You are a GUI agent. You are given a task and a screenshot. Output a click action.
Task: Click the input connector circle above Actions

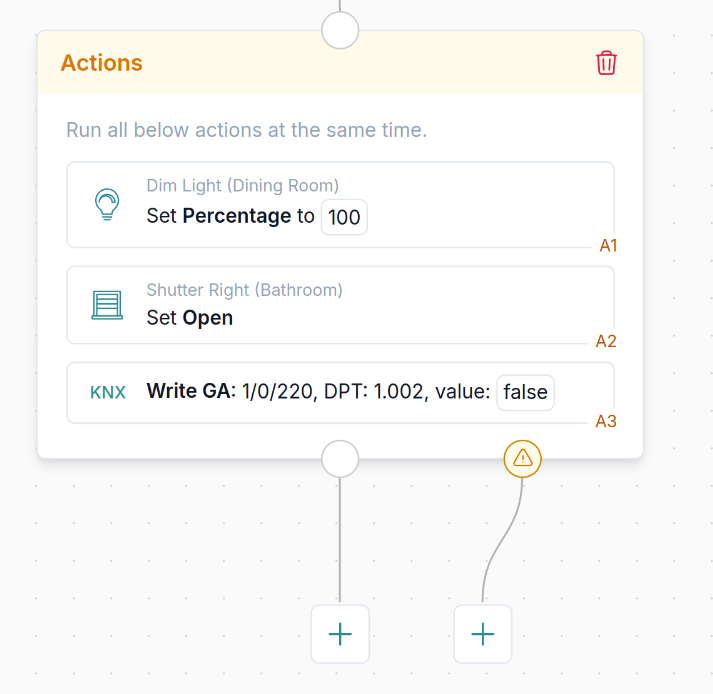pyautogui.click(x=340, y=29)
